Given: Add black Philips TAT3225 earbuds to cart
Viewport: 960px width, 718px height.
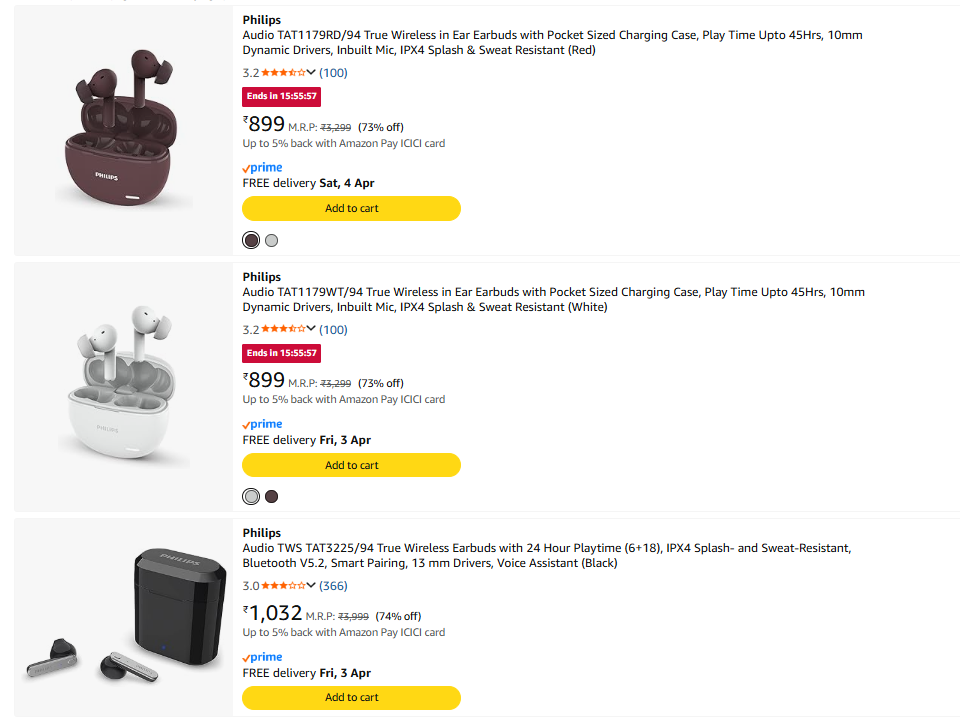Looking at the screenshot, I should tap(351, 697).
